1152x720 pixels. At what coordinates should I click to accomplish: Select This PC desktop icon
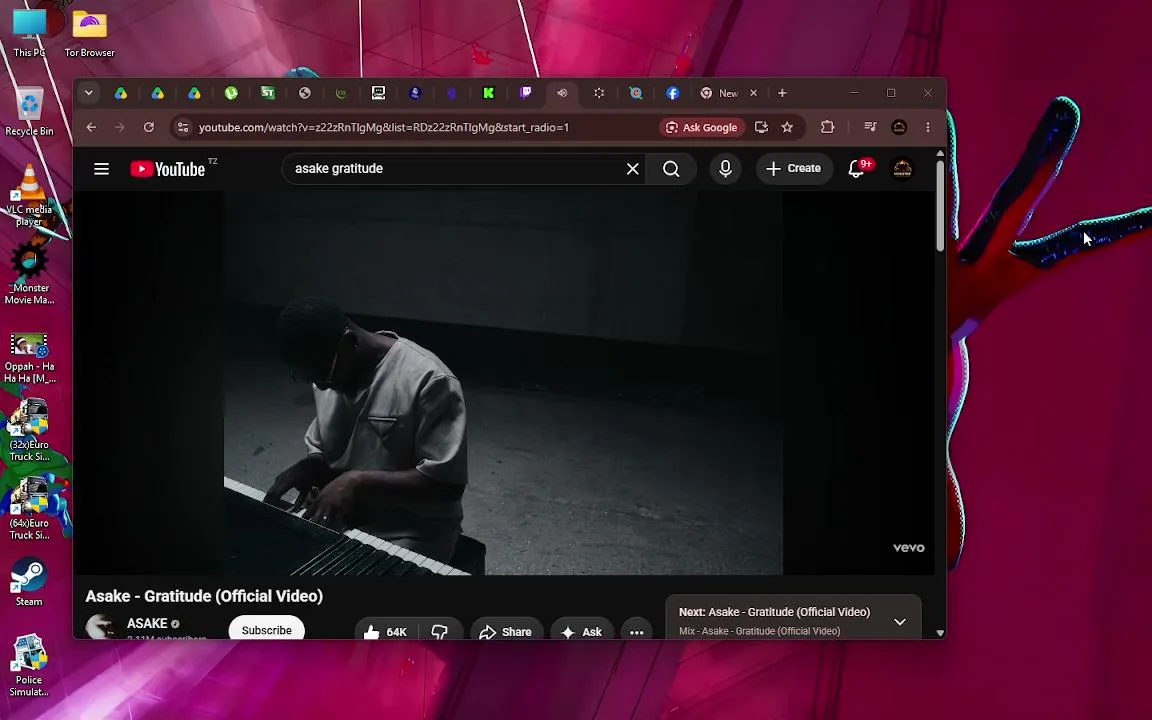[x=29, y=32]
